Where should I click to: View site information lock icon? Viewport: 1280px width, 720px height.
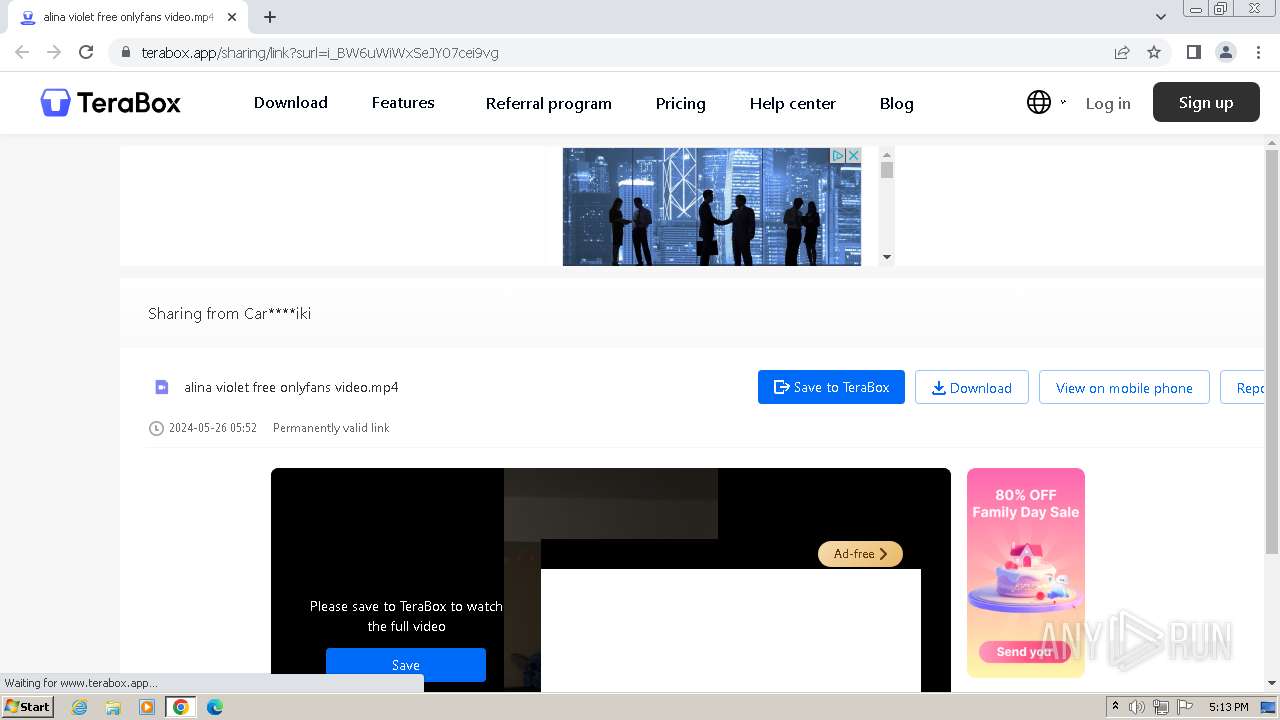pyautogui.click(x=125, y=52)
